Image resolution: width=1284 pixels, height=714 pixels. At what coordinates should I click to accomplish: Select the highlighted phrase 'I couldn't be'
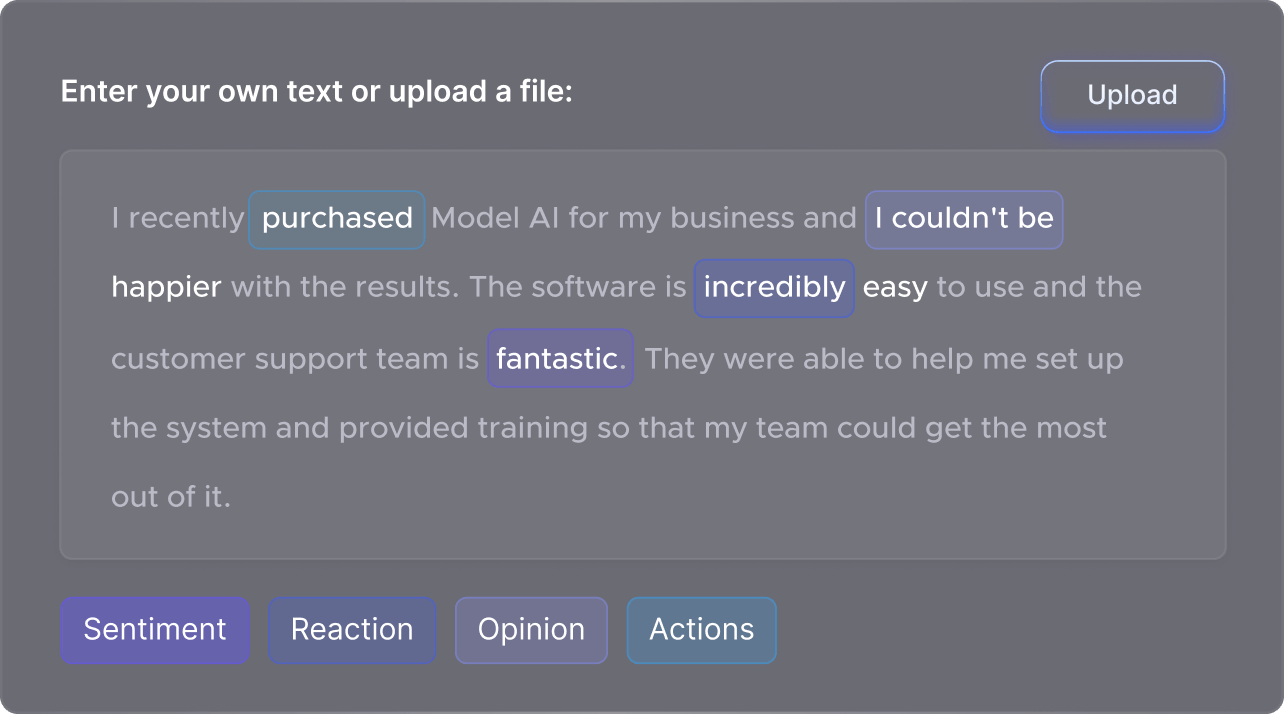963,218
